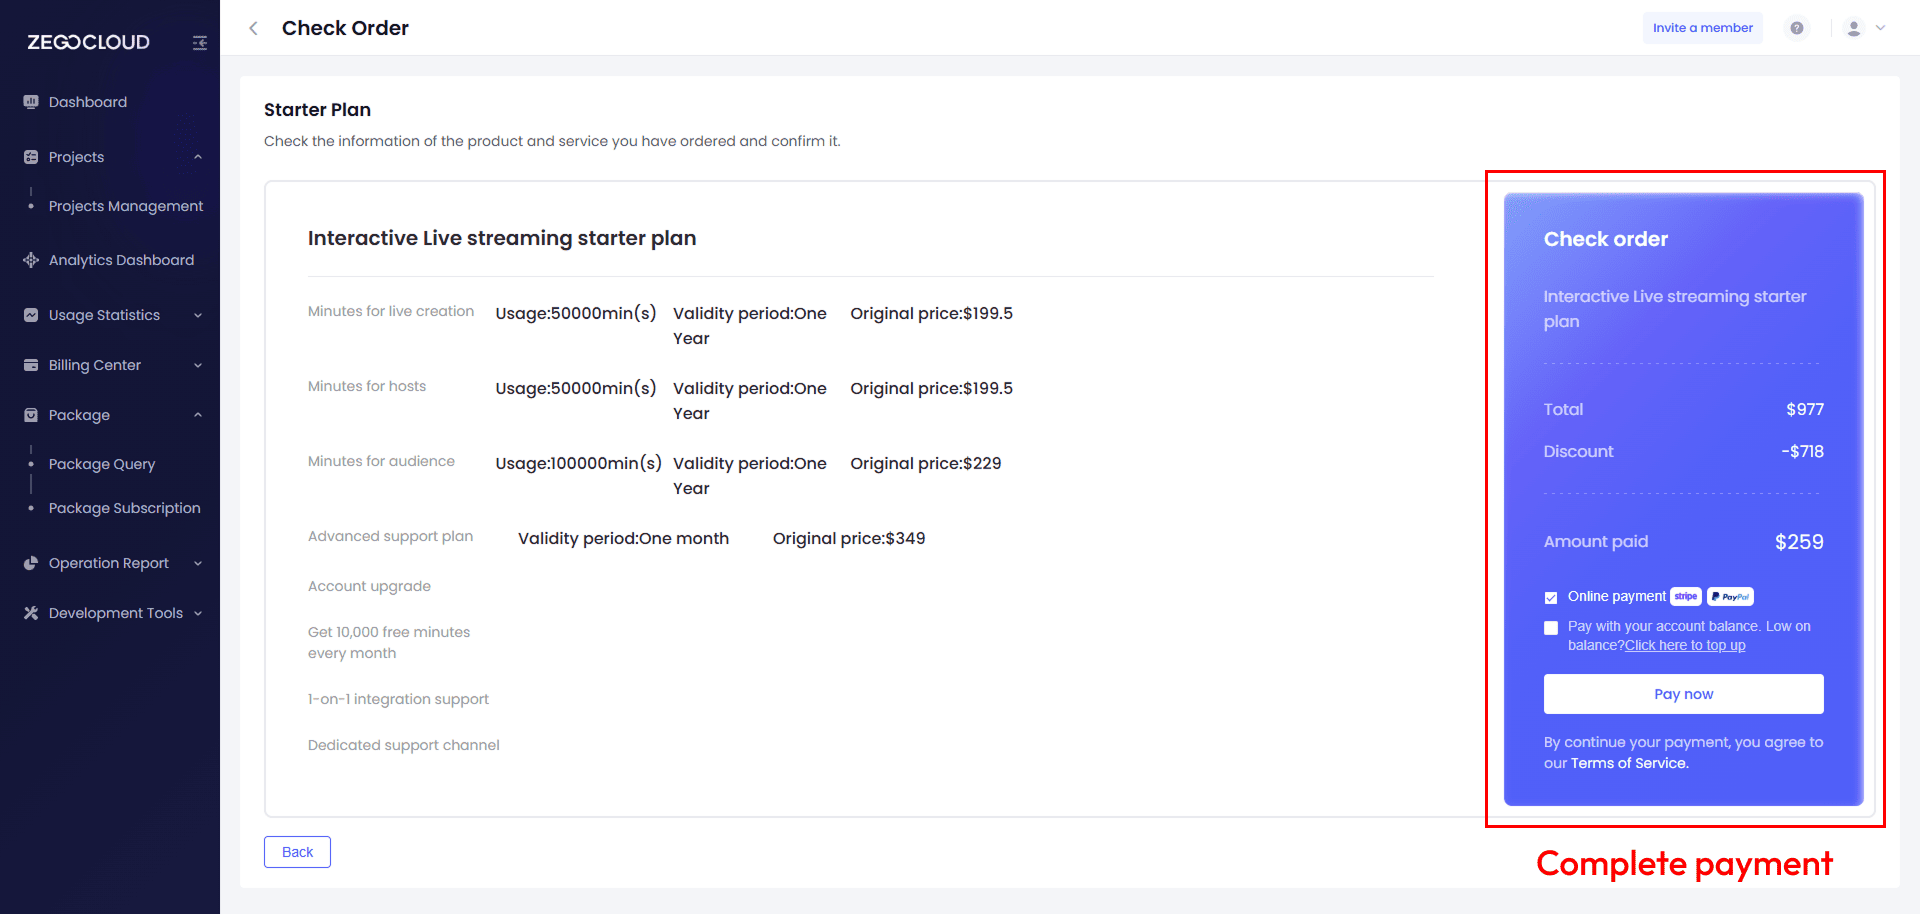Collapse the sidebar using the menu fold icon
This screenshot has height=914, width=1920.
pyautogui.click(x=200, y=43)
